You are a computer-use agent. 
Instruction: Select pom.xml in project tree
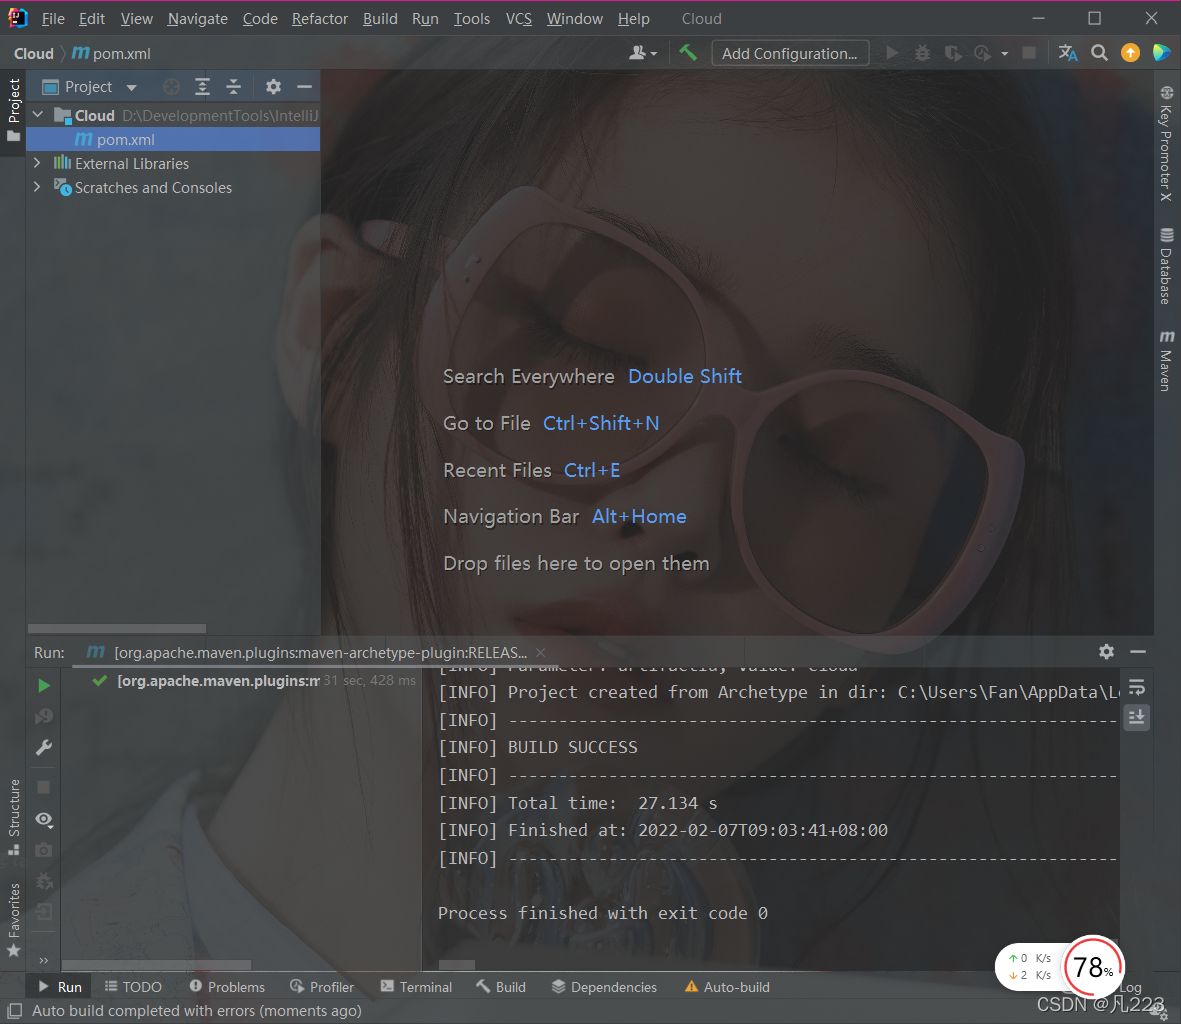click(173, 139)
